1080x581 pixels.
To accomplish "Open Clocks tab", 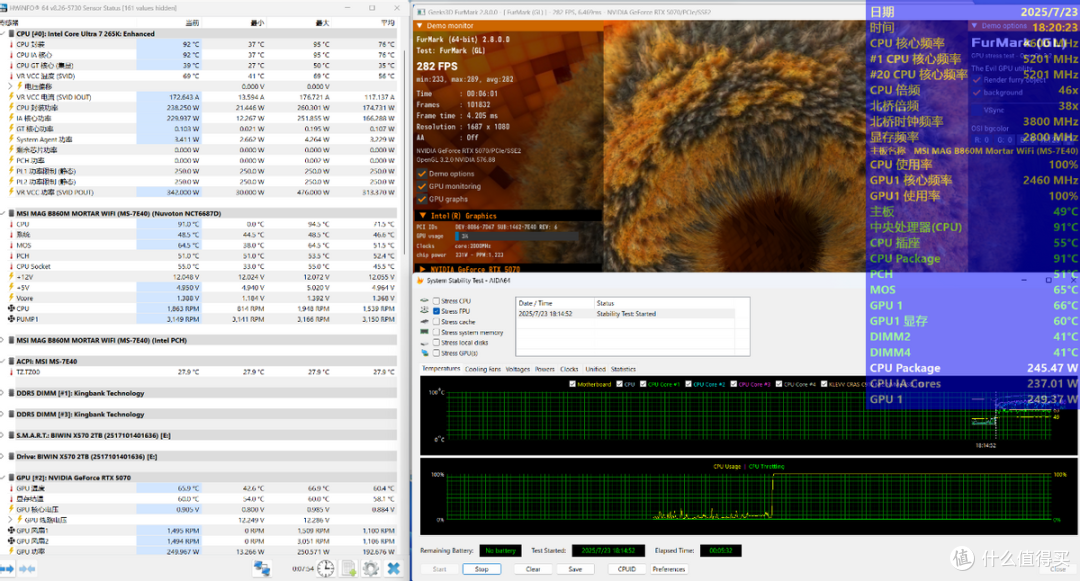I will pyautogui.click(x=570, y=369).
